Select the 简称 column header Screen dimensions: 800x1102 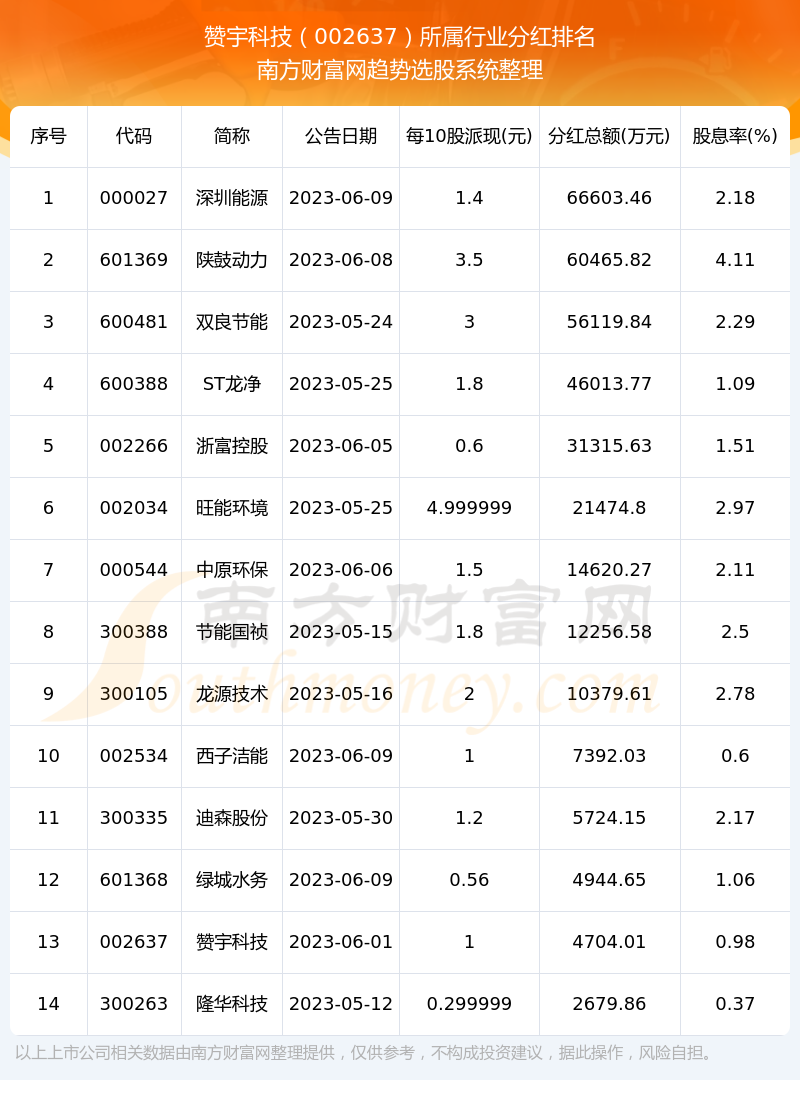tap(232, 136)
